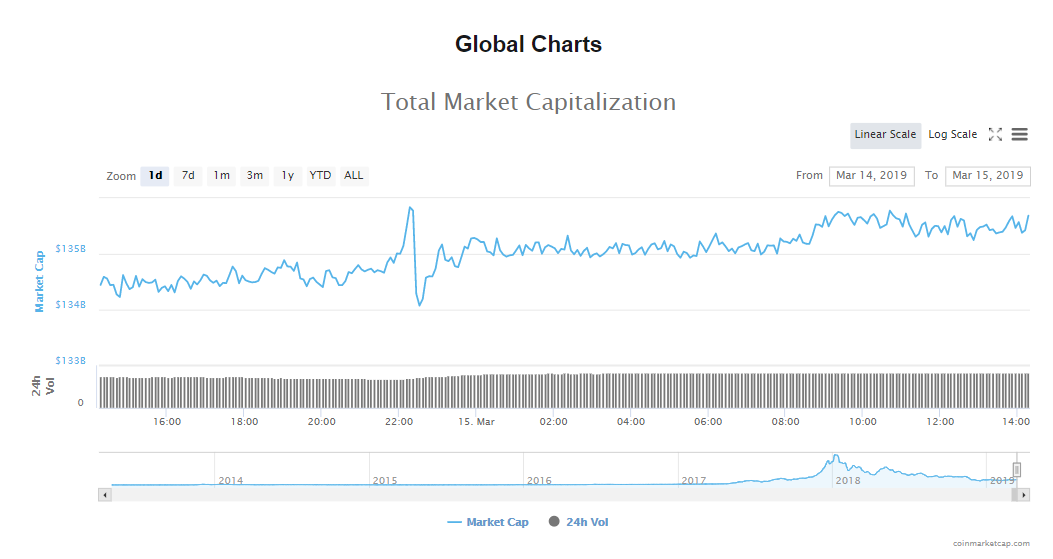The width and height of the screenshot is (1053, 559).
Task: Switch to Log Scale
Action: point(952,135)
